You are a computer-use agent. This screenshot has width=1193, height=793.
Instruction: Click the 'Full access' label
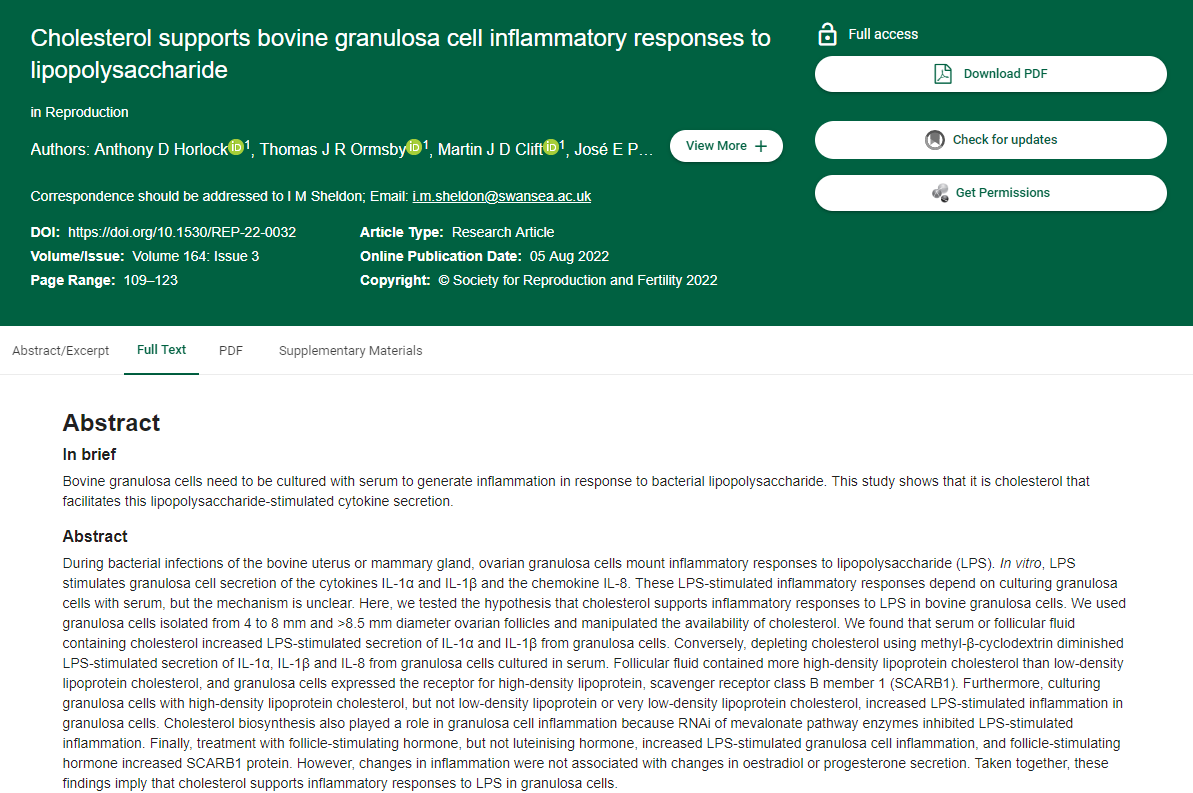(x=883, y=34)
